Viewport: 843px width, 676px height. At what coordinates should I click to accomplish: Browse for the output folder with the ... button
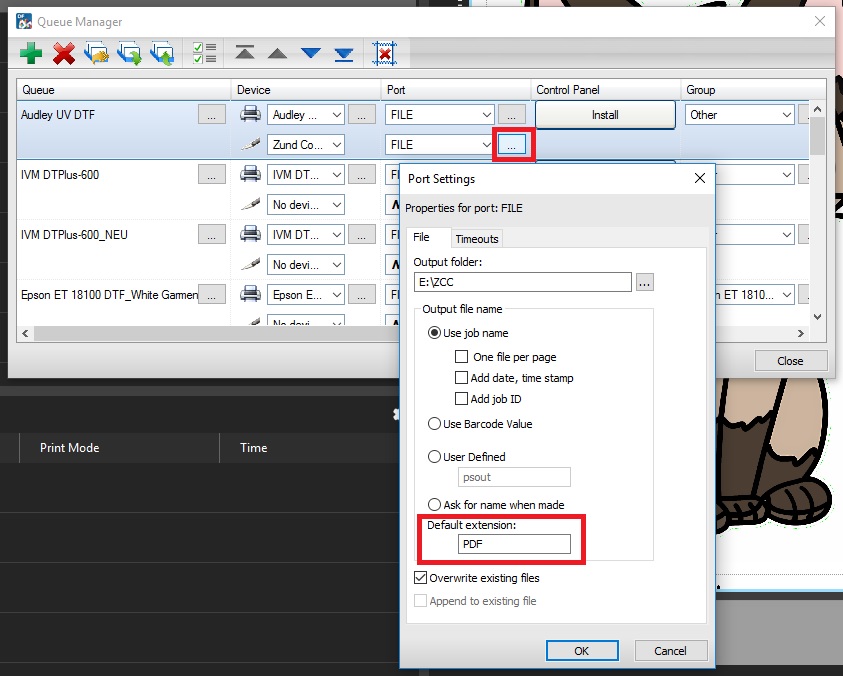[645, 282]
